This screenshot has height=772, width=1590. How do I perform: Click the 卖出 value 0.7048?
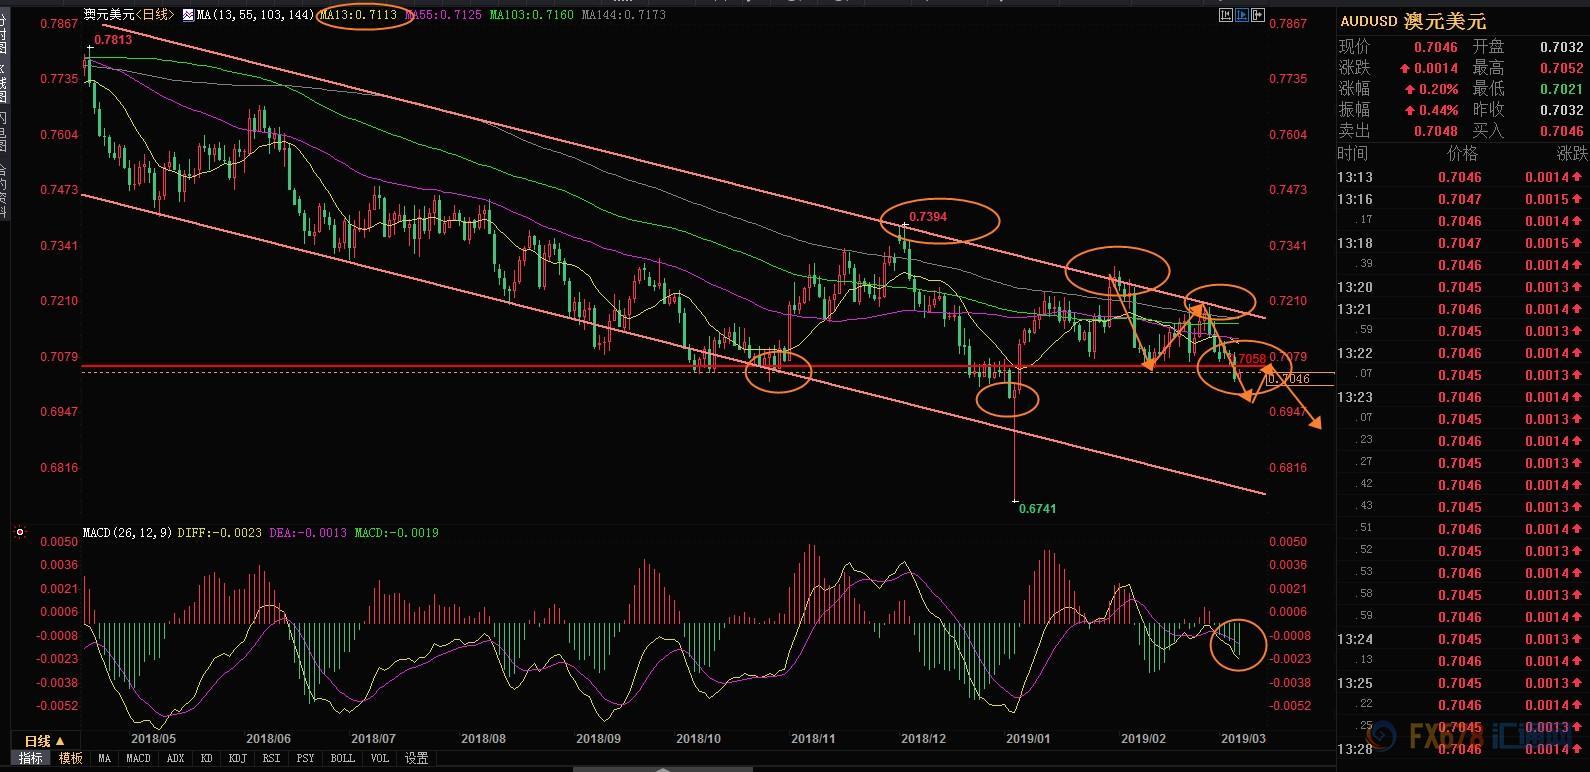coord(1435,131)
